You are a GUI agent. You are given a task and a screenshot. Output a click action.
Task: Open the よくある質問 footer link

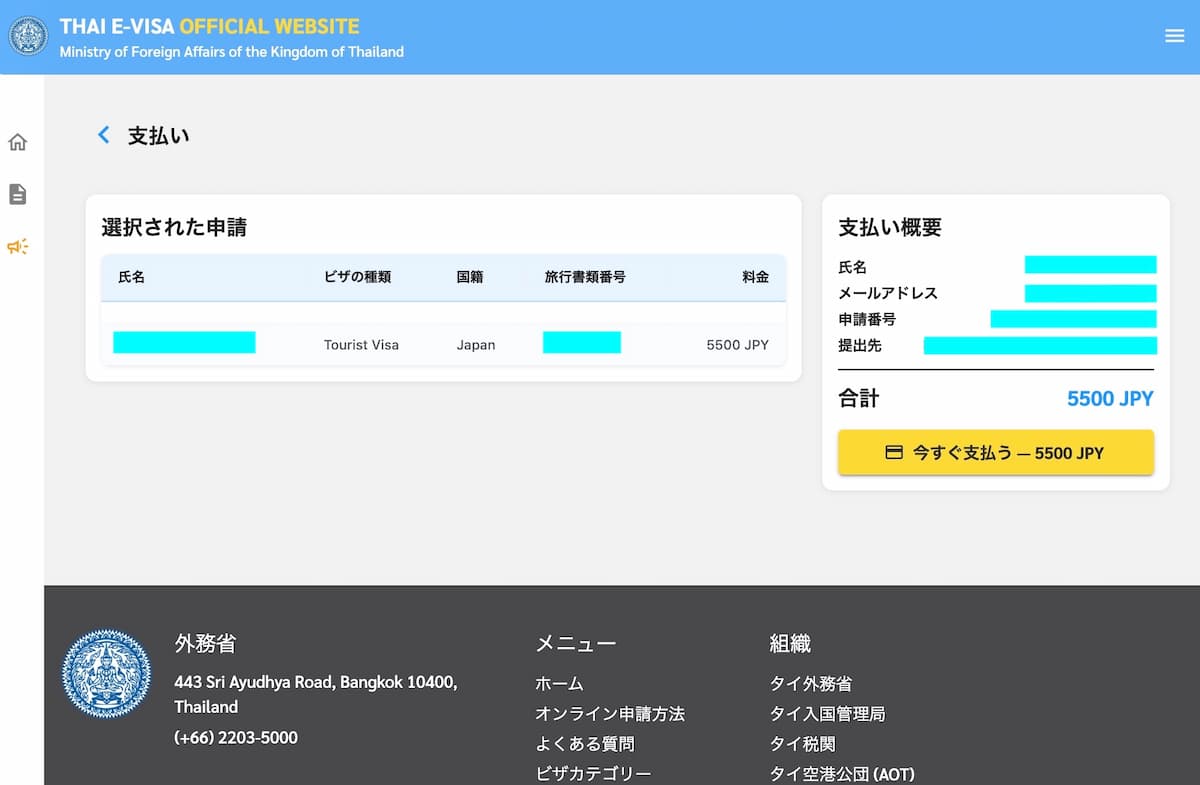coord(584,744)
